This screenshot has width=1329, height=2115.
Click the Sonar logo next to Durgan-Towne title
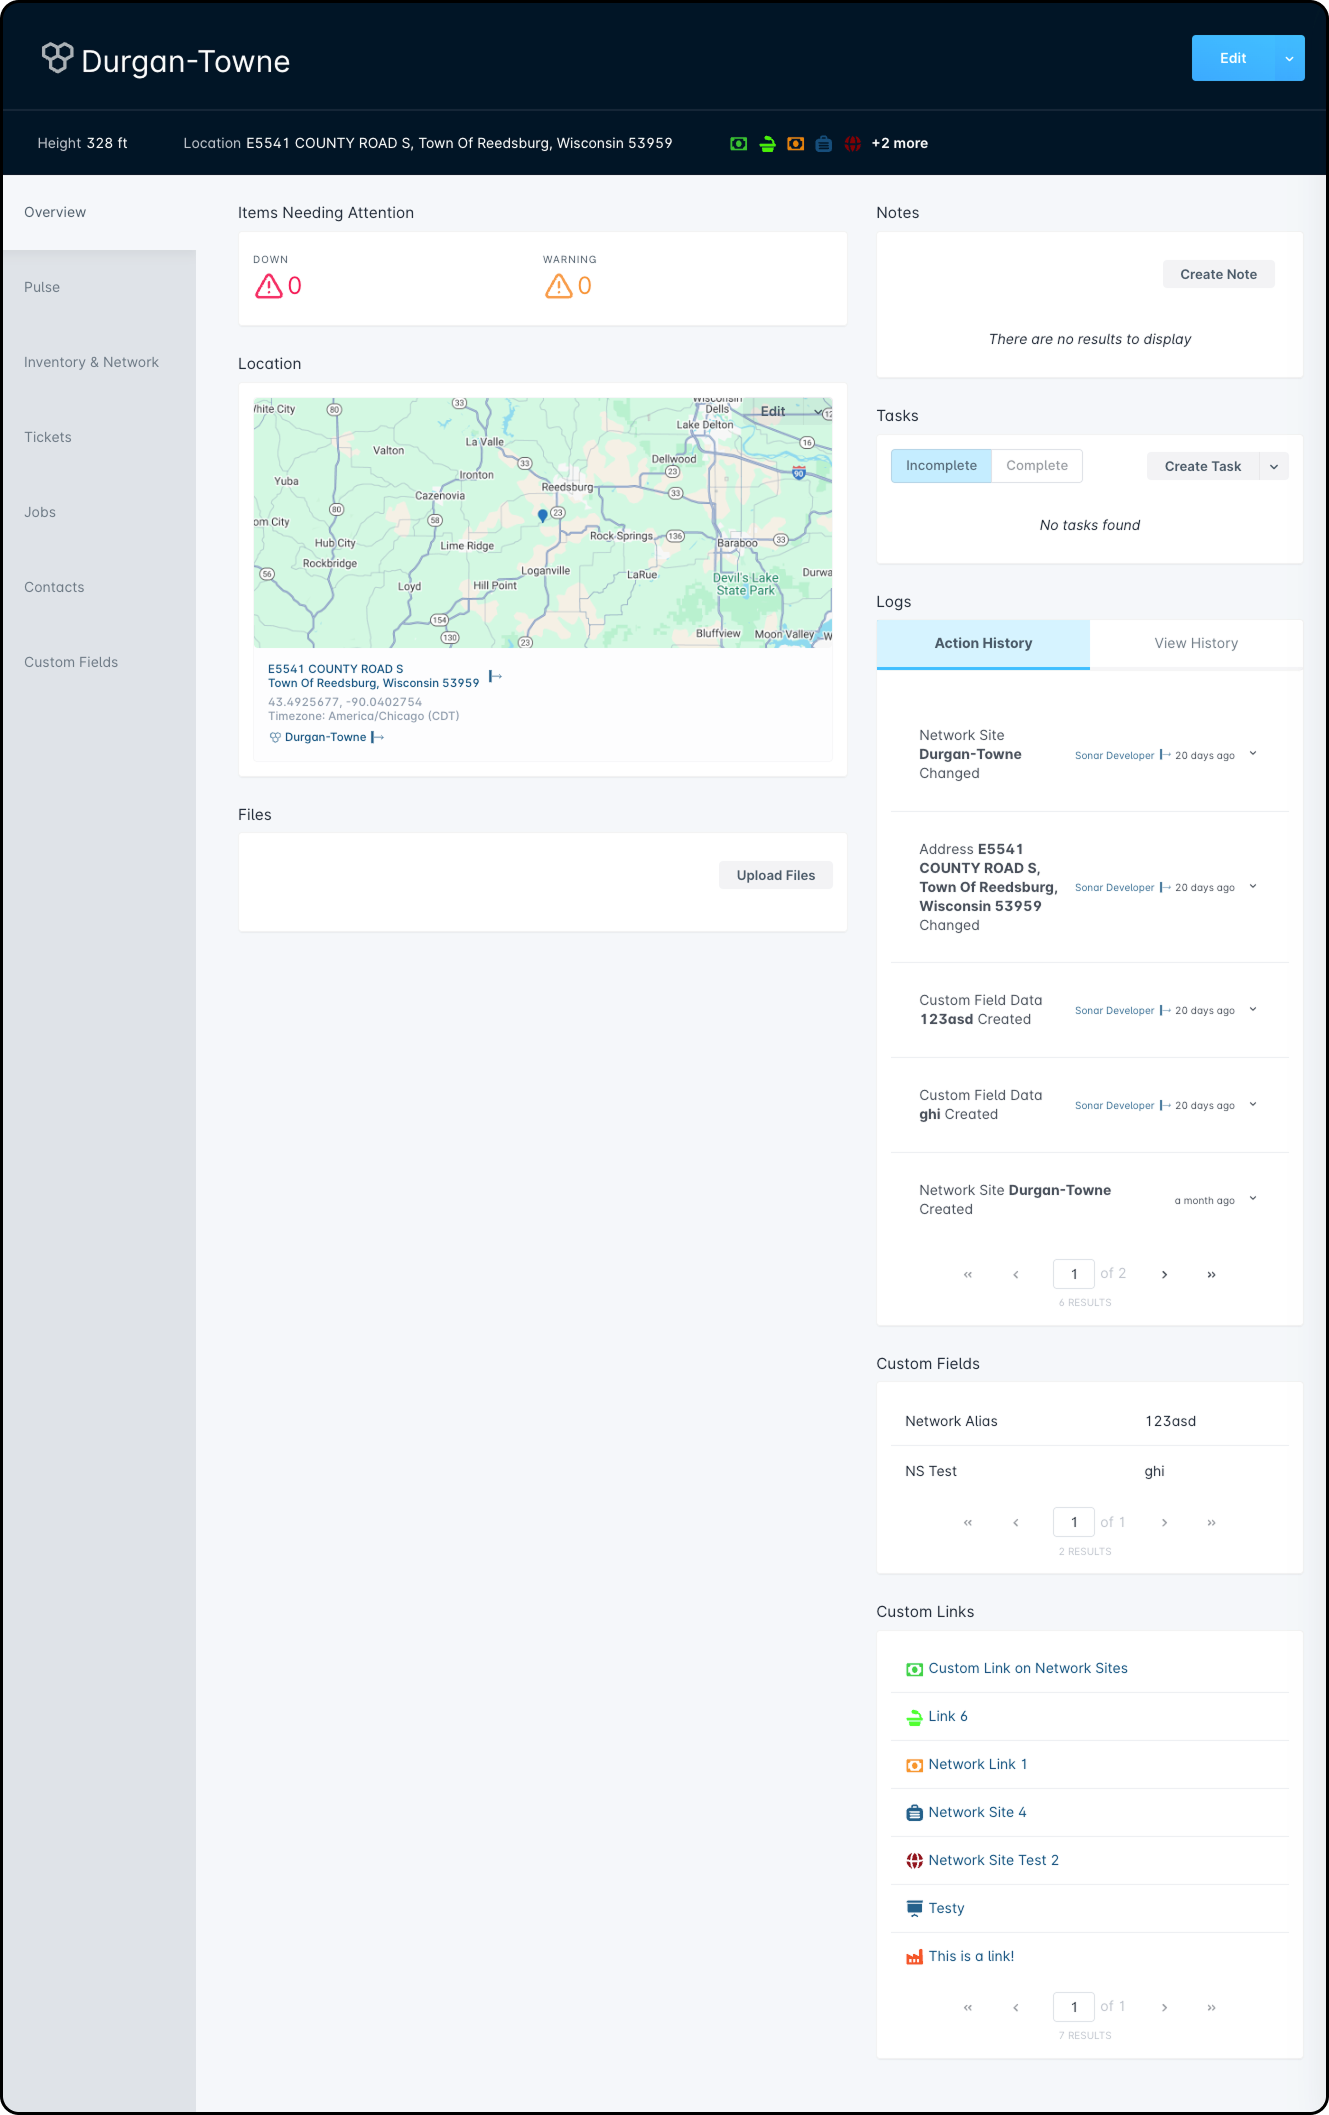(x=57, y=58)
